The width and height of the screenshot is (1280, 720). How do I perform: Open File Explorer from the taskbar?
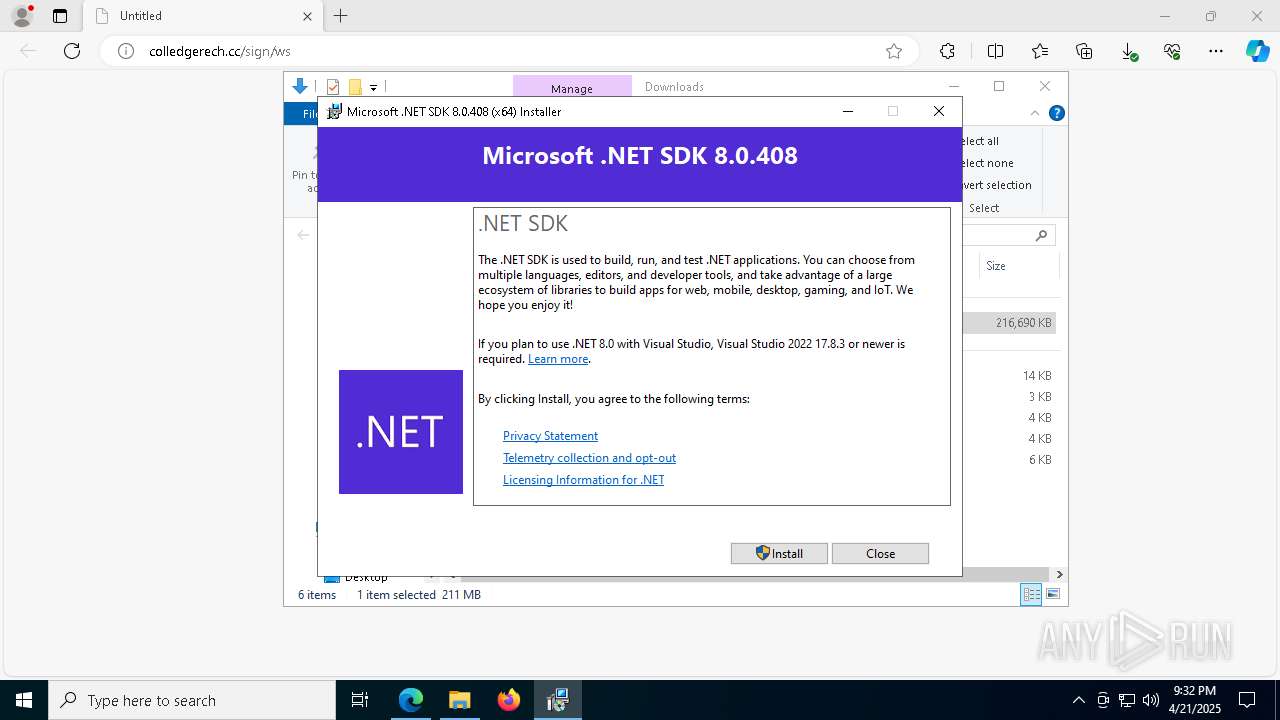[x=460, y=700]
